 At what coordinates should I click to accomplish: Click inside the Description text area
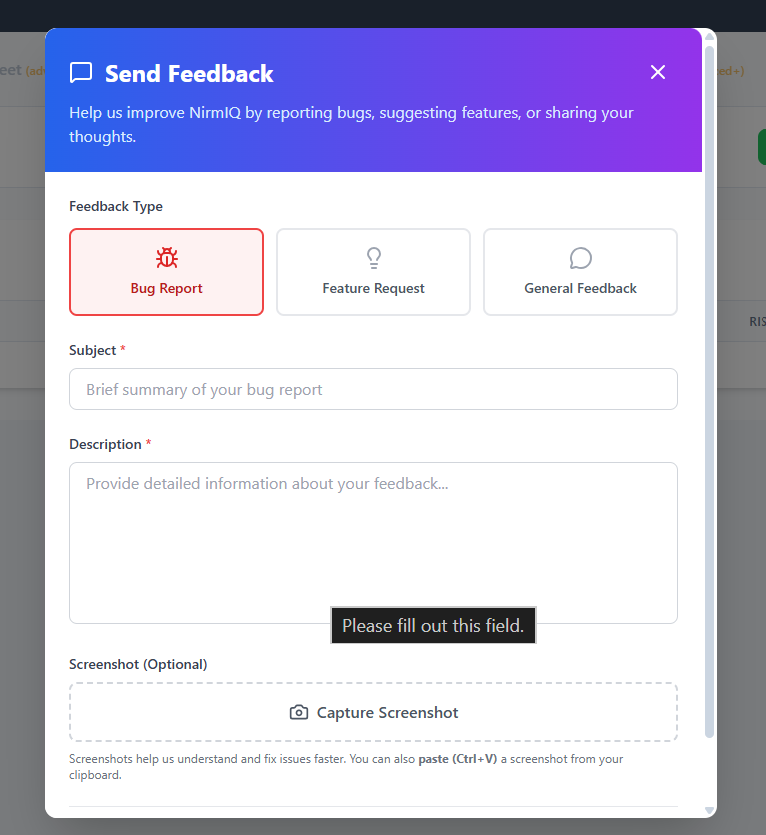373,543
